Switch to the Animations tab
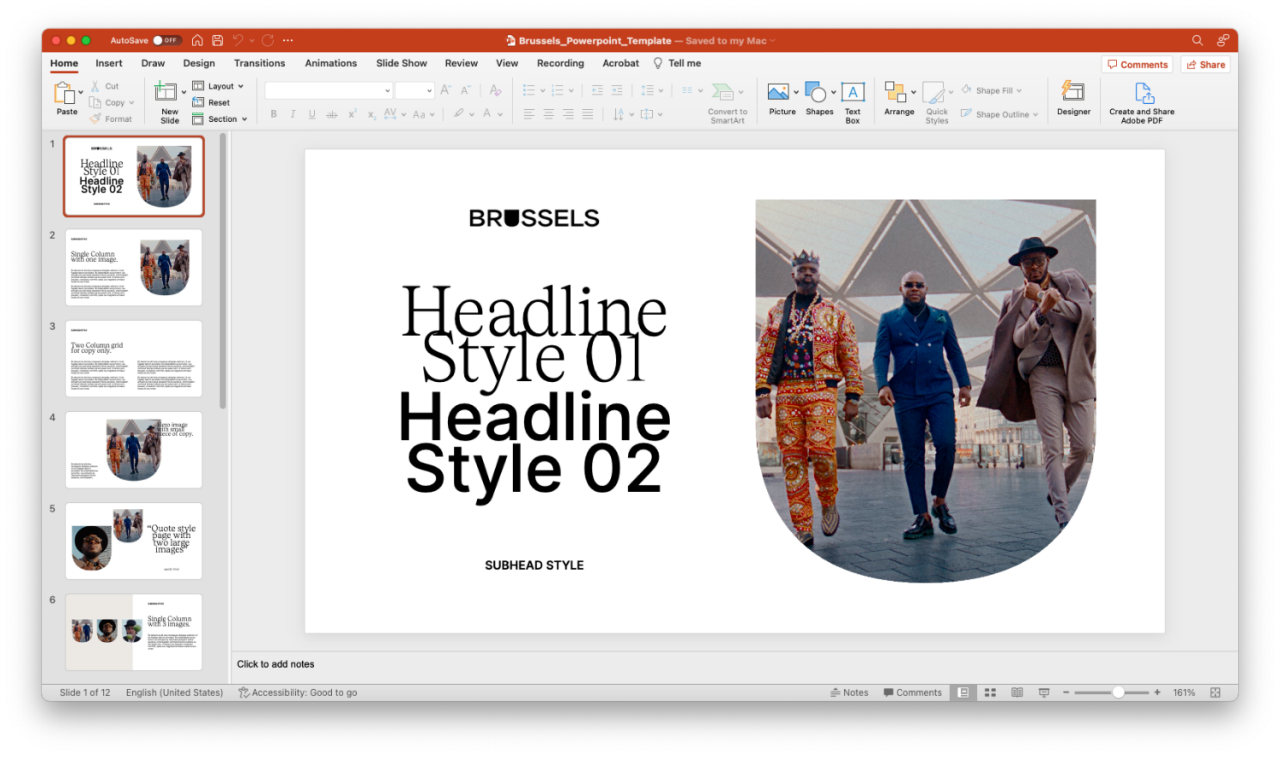The height and width of the screenshot is (764, 1280). [x=331, y=63]
